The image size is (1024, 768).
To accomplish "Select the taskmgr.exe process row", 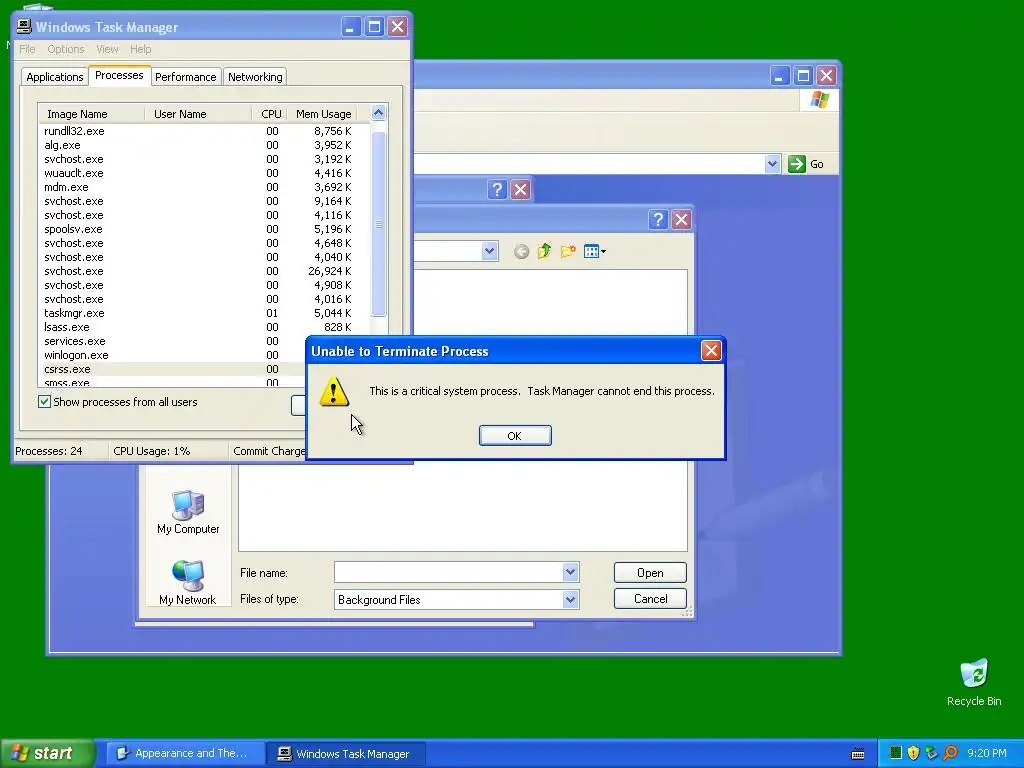I will [x=204, y=313].
